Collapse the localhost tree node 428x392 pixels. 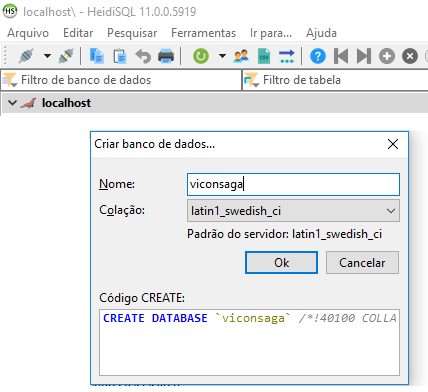click(x=12, y=103)
